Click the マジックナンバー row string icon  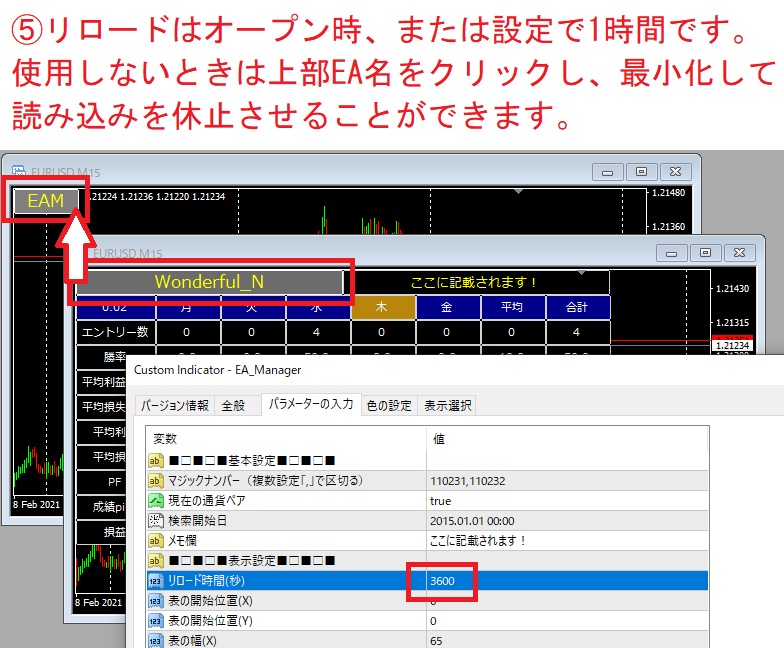point(156,480)
